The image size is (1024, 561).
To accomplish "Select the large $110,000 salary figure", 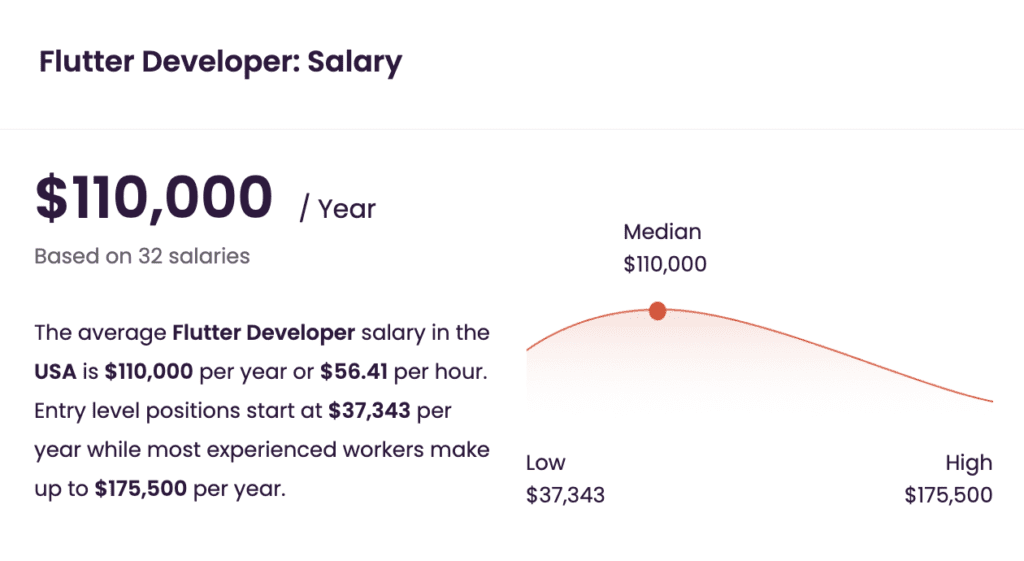I will point(153,197).
